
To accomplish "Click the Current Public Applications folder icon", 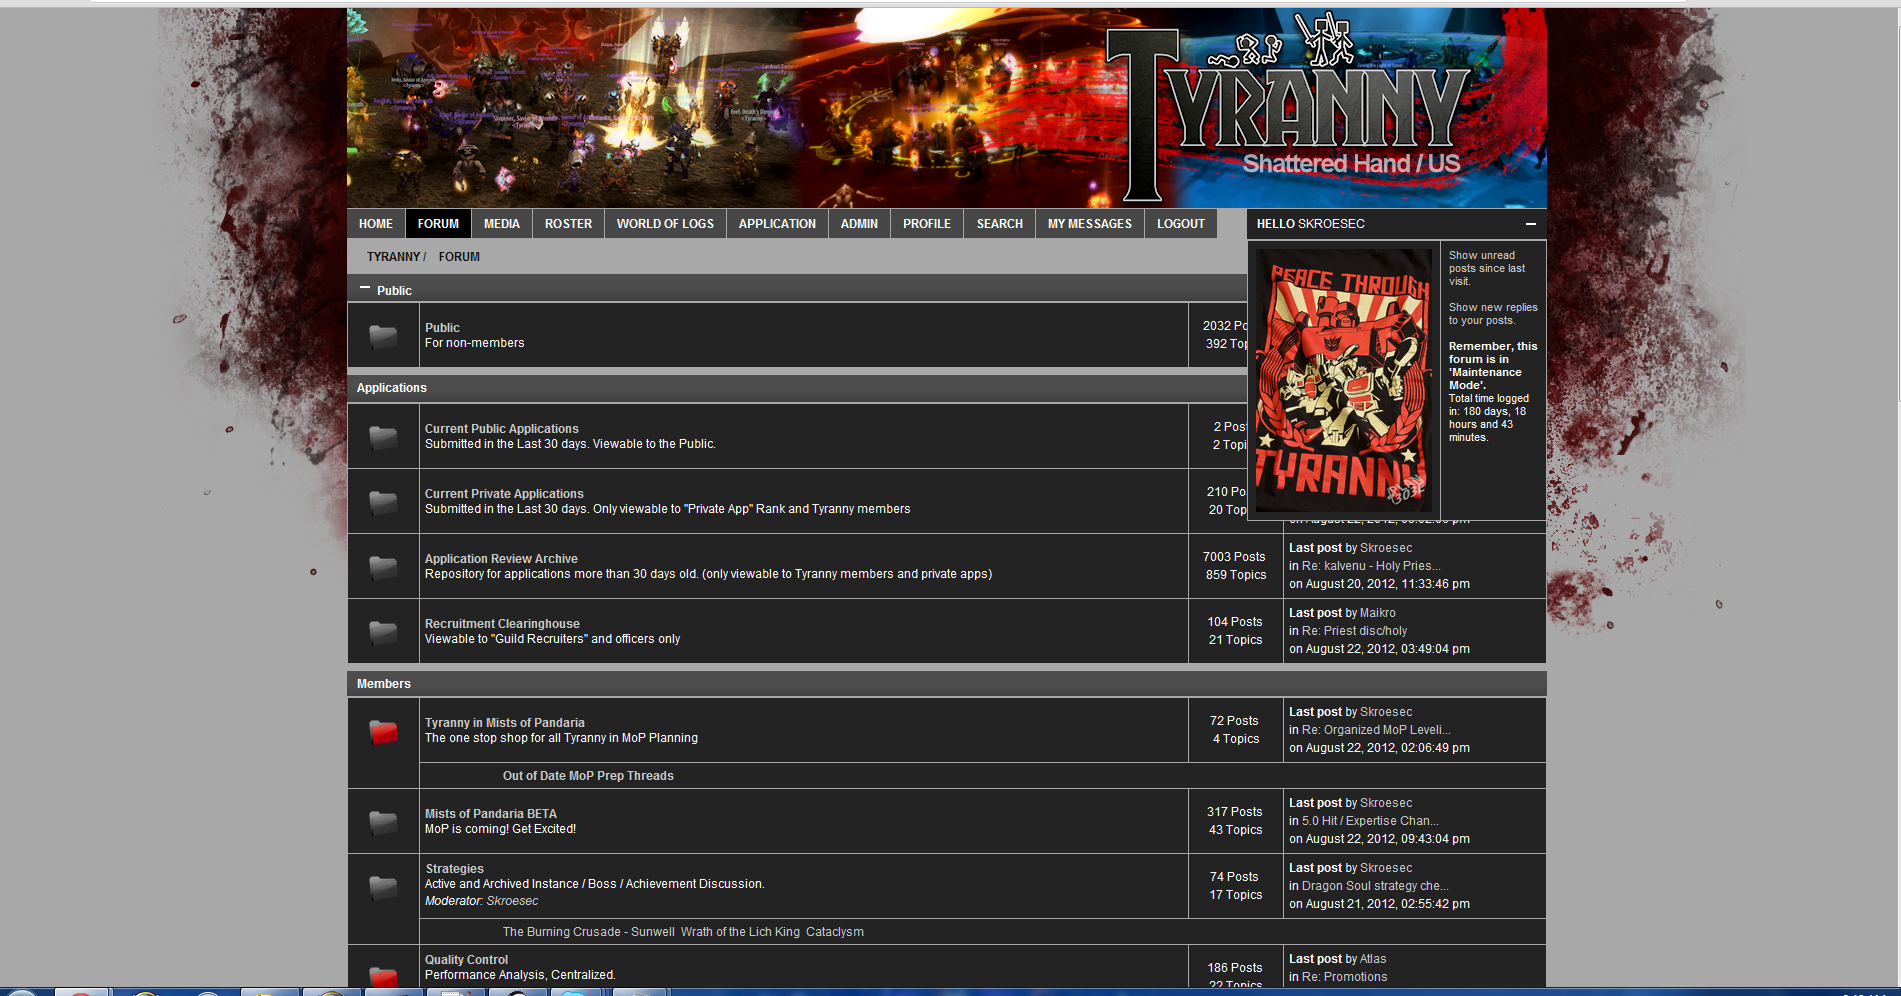I will (x=383, y=437).
